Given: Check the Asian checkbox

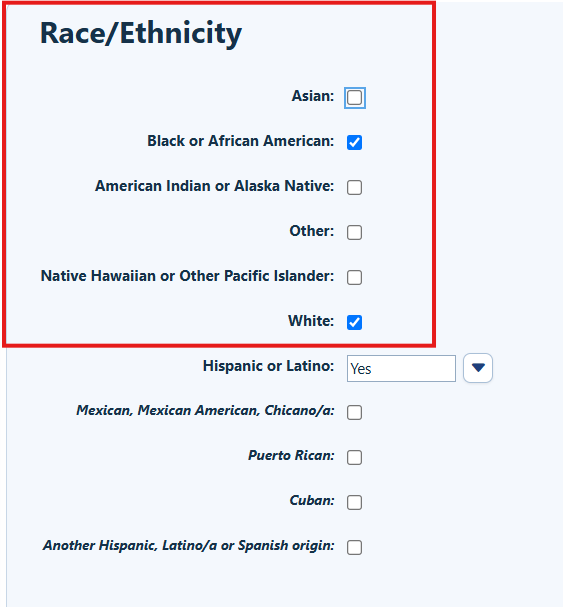Looking at the screenshot, I should [354, 98].
